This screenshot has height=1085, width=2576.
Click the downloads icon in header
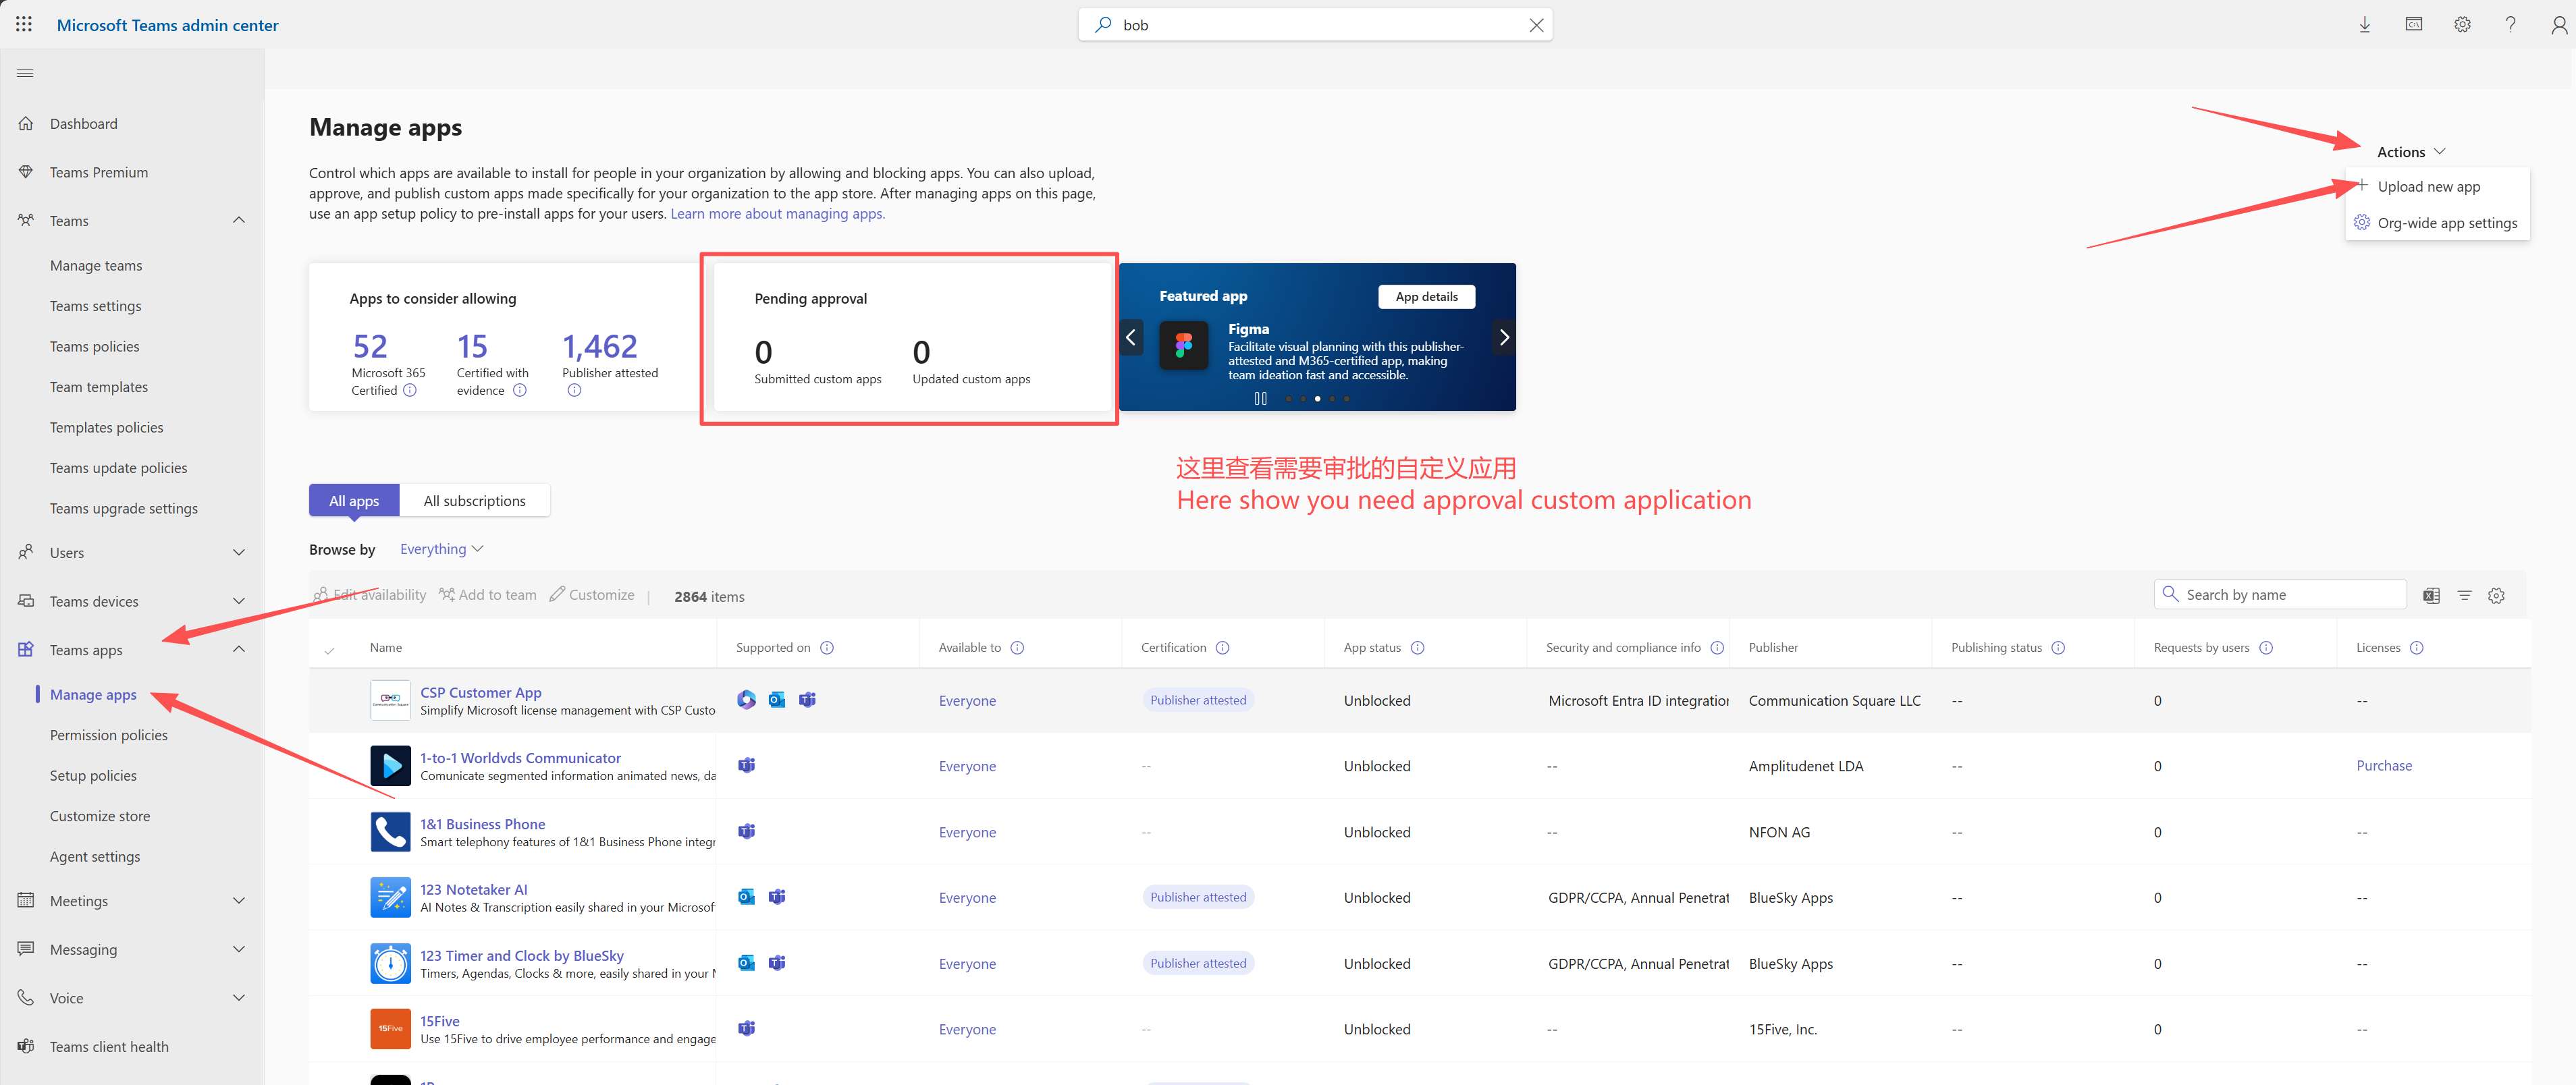click(2364, 25)
